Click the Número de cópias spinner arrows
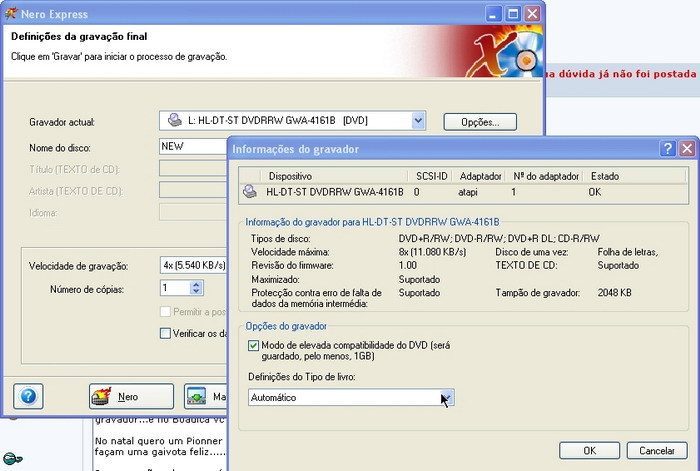700x471 pixels. tap(196, 288)
